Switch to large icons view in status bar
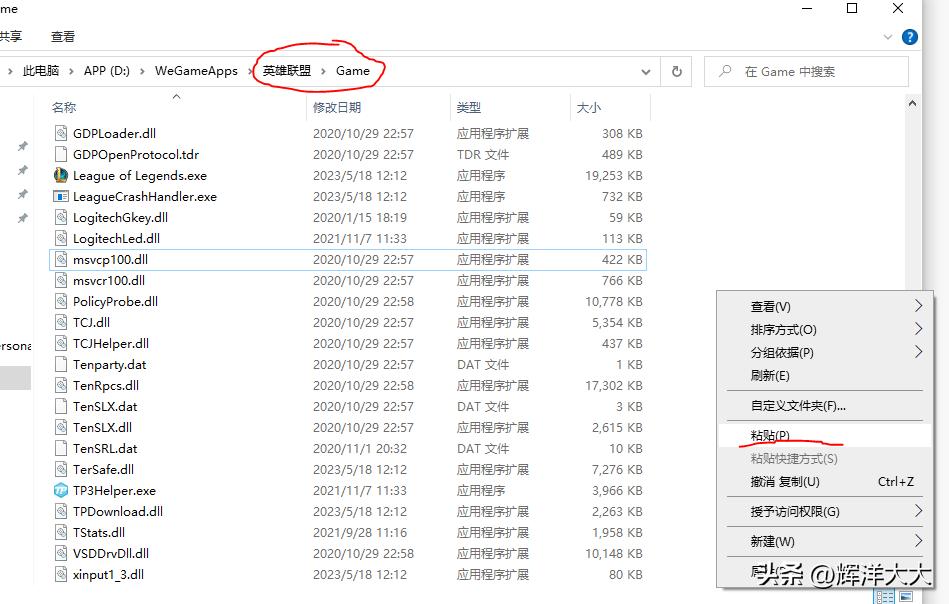The image size is (949, 604). click(x=906, y=597)
